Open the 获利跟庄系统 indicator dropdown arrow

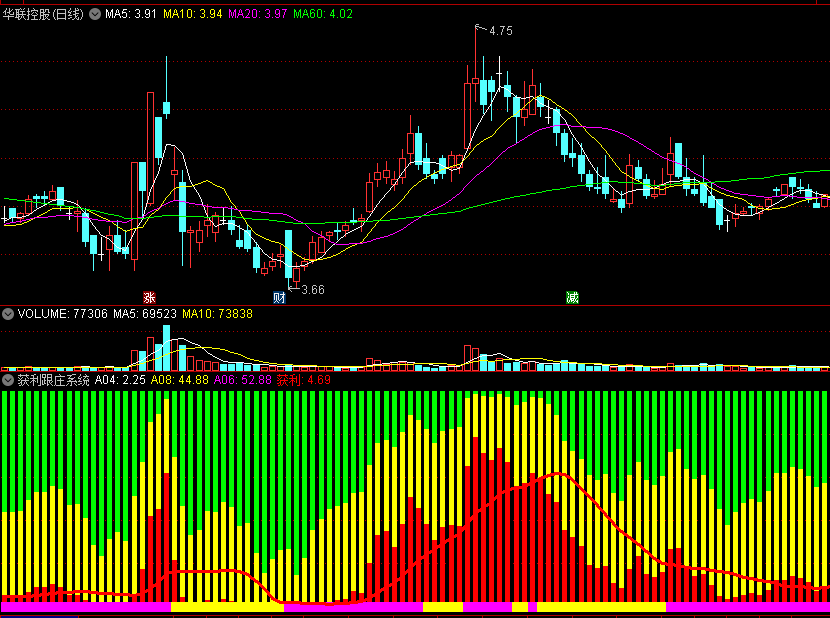coord(8,380)
